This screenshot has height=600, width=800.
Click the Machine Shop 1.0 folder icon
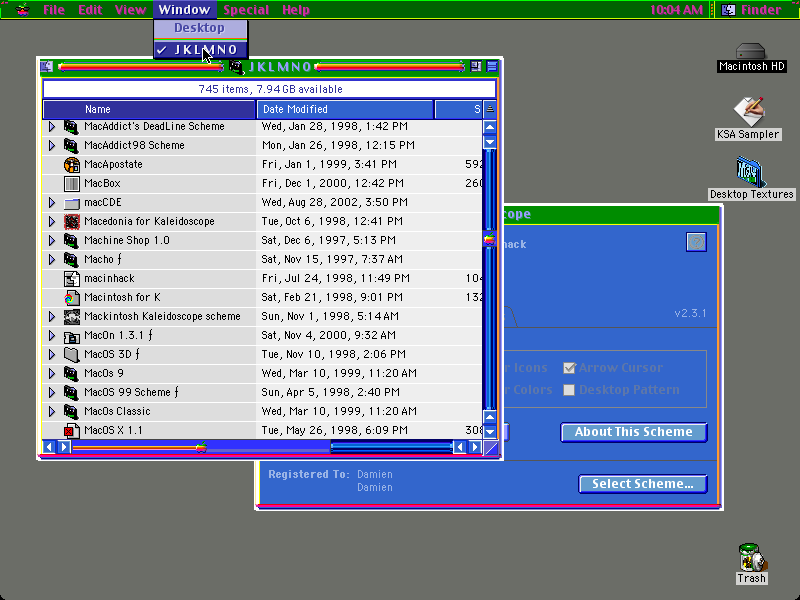click(71, 240)
